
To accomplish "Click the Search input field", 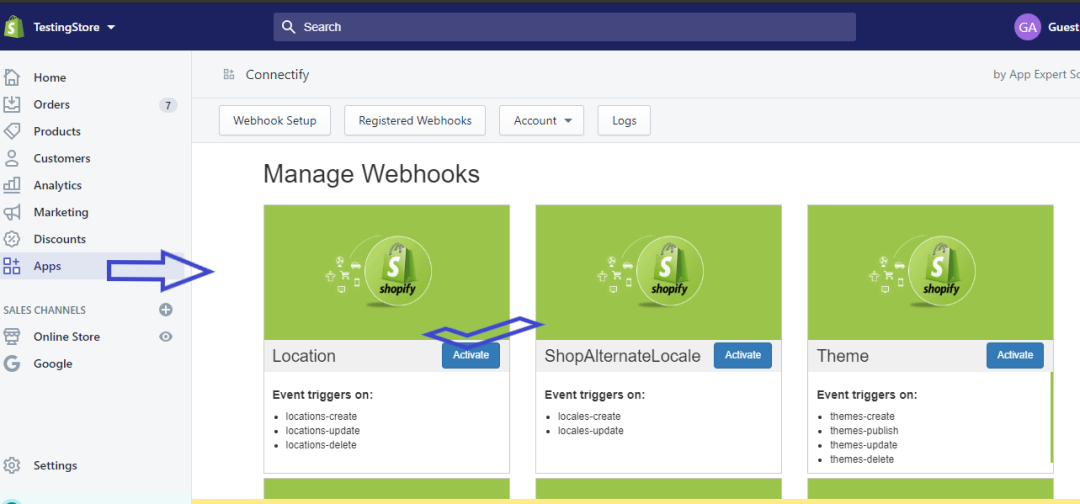I will (x=564, y=27).
